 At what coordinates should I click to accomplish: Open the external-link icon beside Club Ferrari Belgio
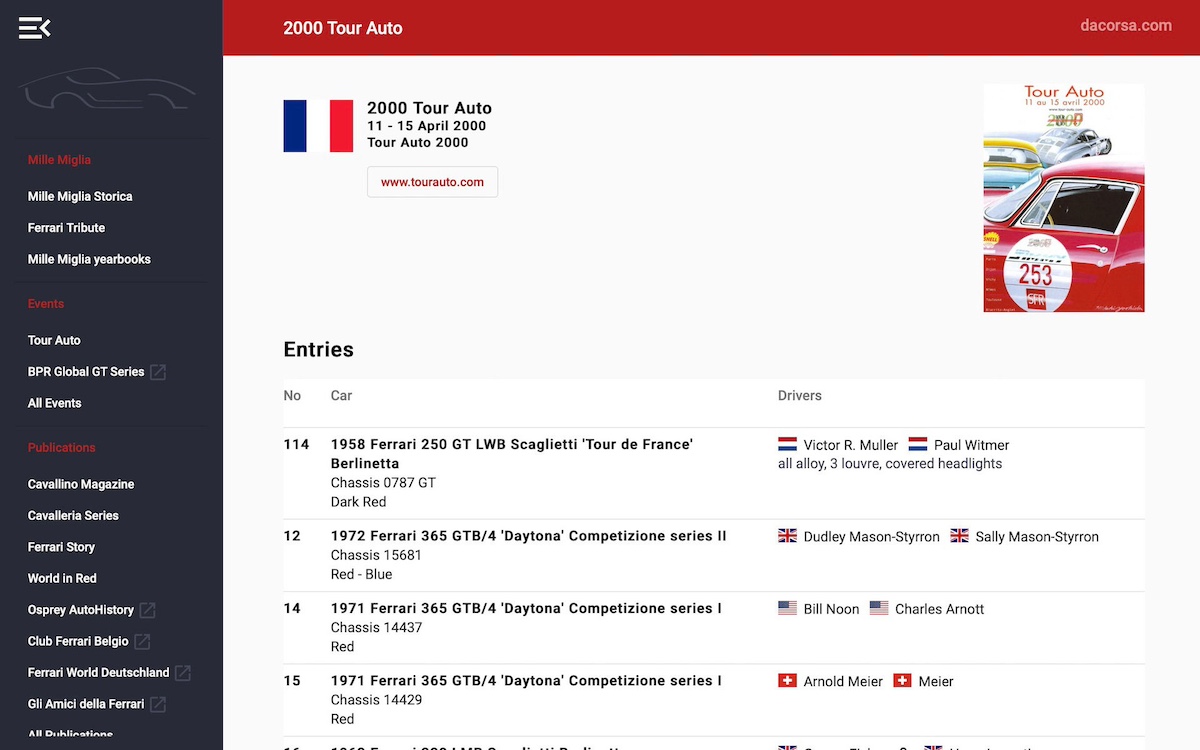(x=142, y=641)
